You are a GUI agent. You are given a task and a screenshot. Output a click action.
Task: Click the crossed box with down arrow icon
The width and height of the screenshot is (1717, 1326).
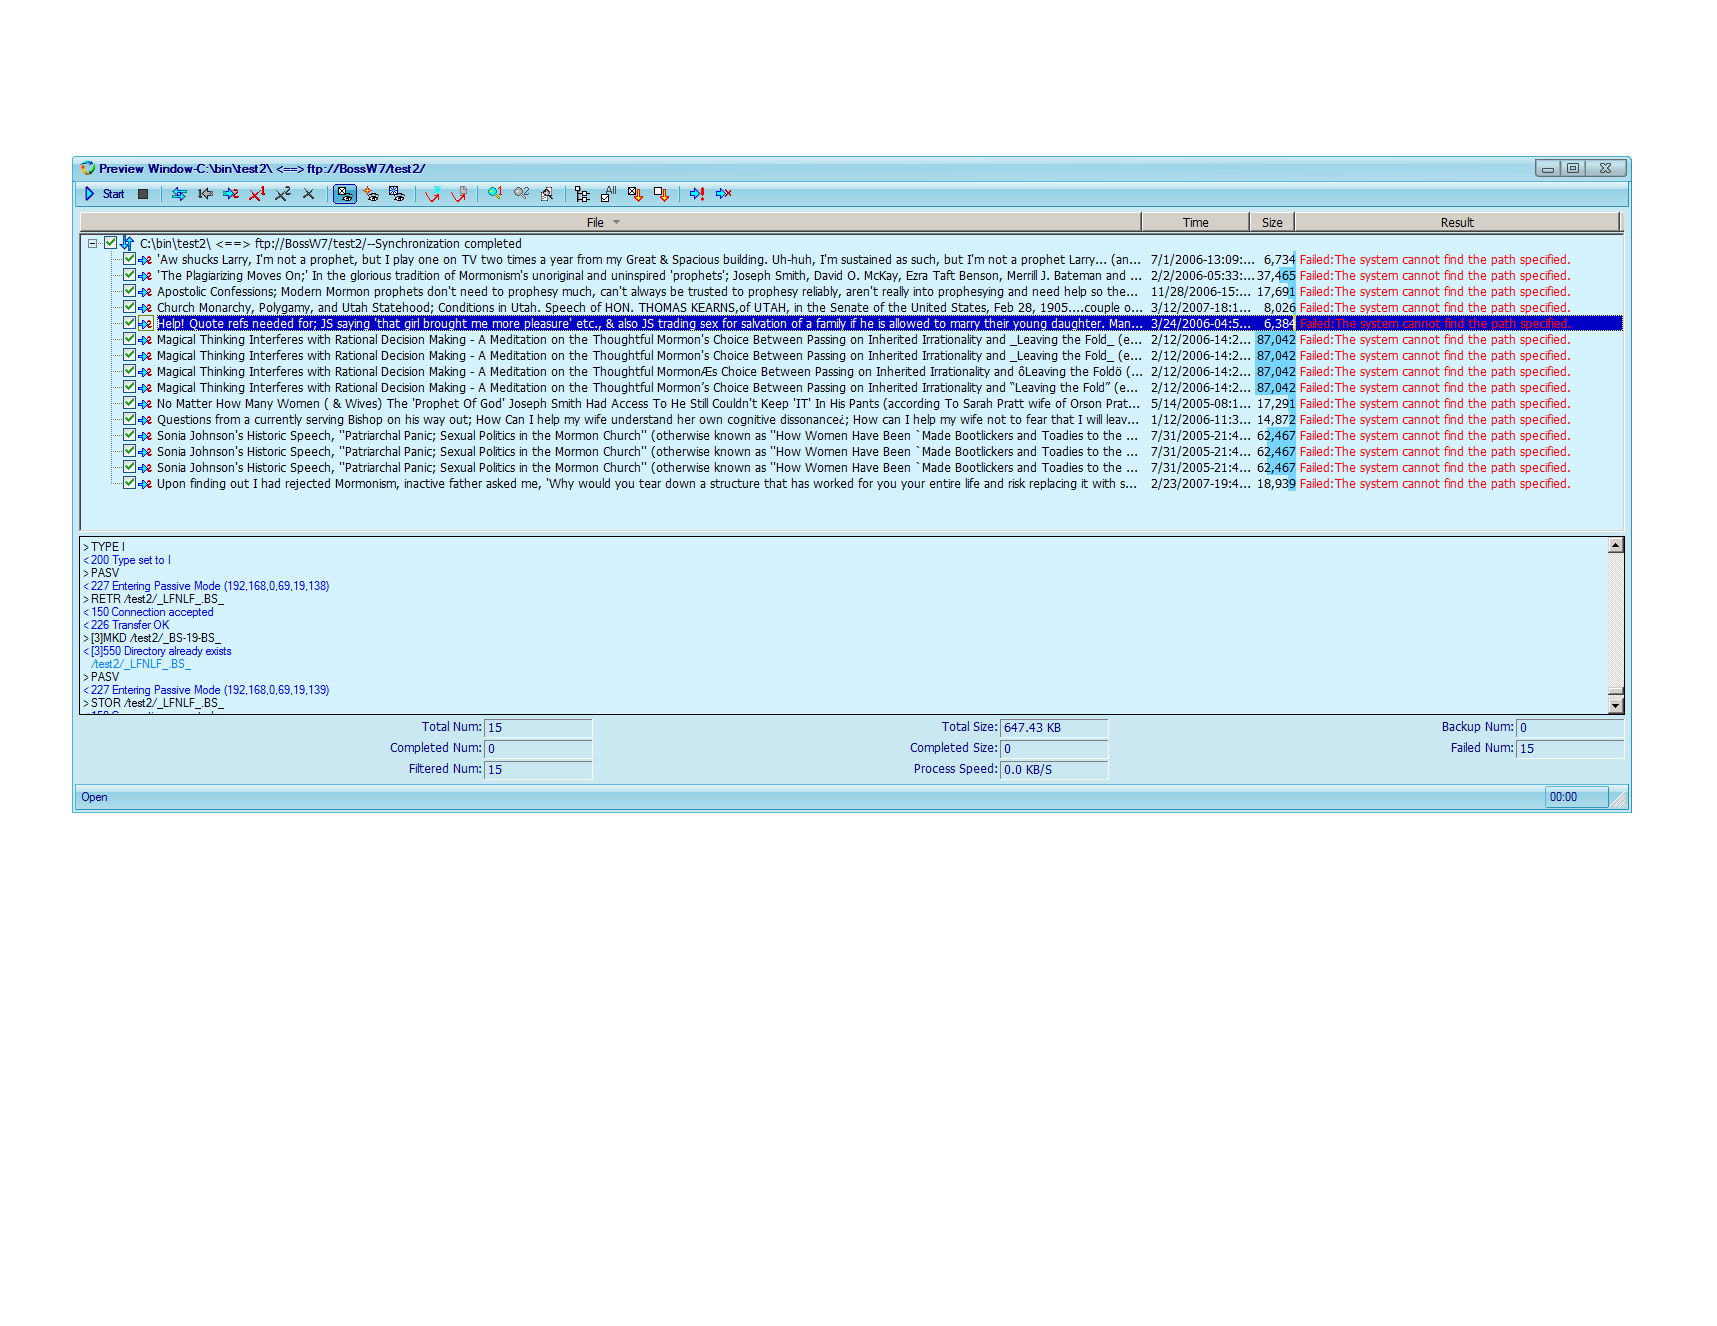coord(634,194)
